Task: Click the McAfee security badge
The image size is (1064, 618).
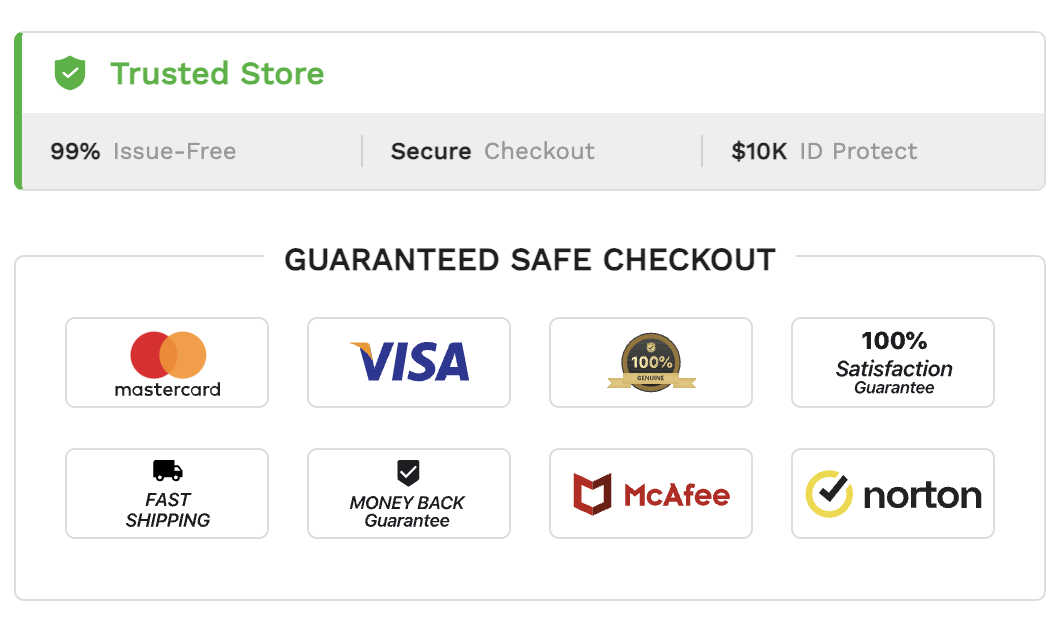Action: [651, 494]
